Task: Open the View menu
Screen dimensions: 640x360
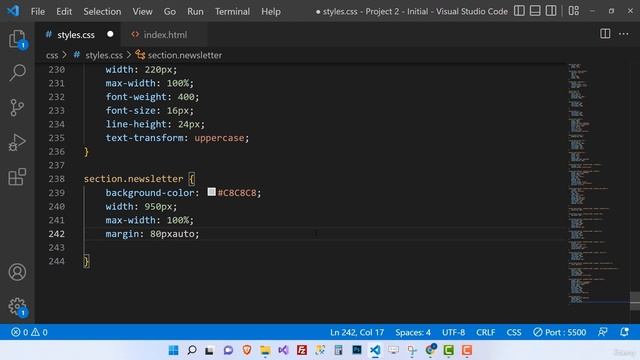Action: coord(142,11)
